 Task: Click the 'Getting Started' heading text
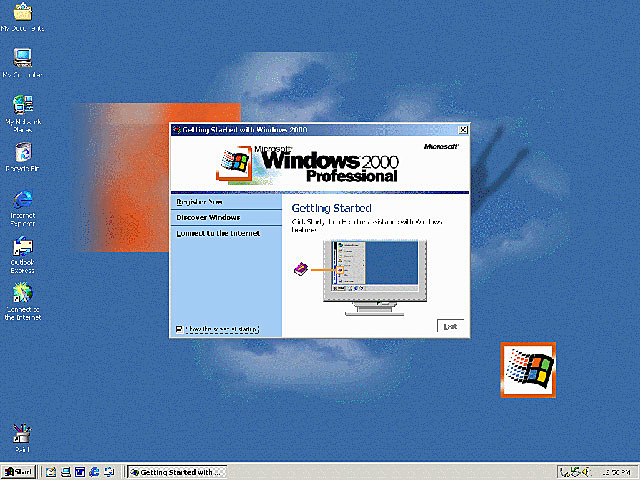tap(331, 208)
